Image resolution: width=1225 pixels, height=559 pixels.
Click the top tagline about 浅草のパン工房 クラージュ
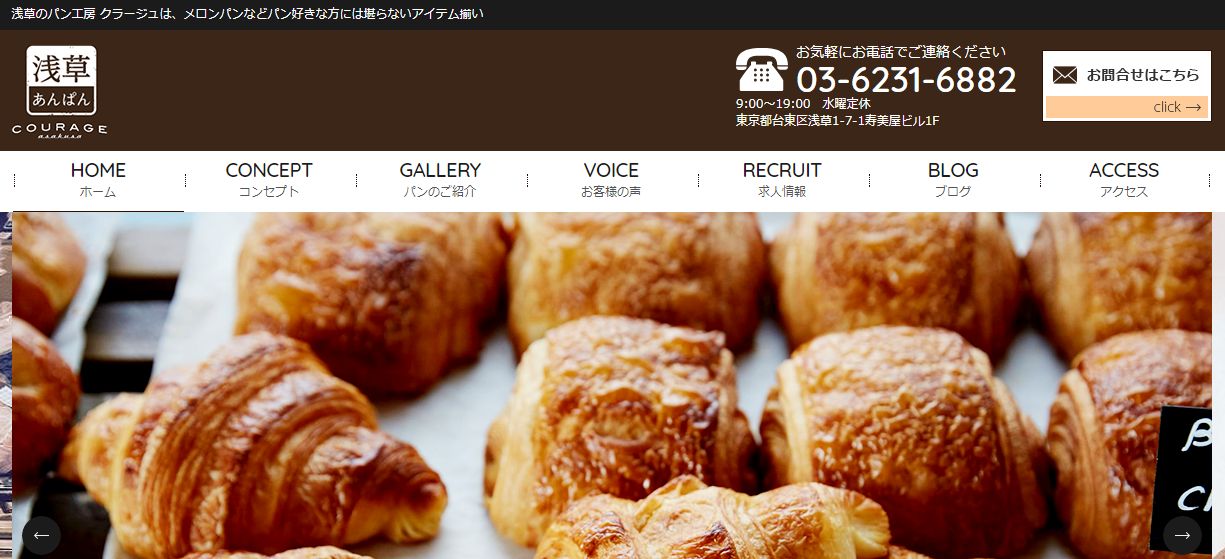[x=247, y=14]
